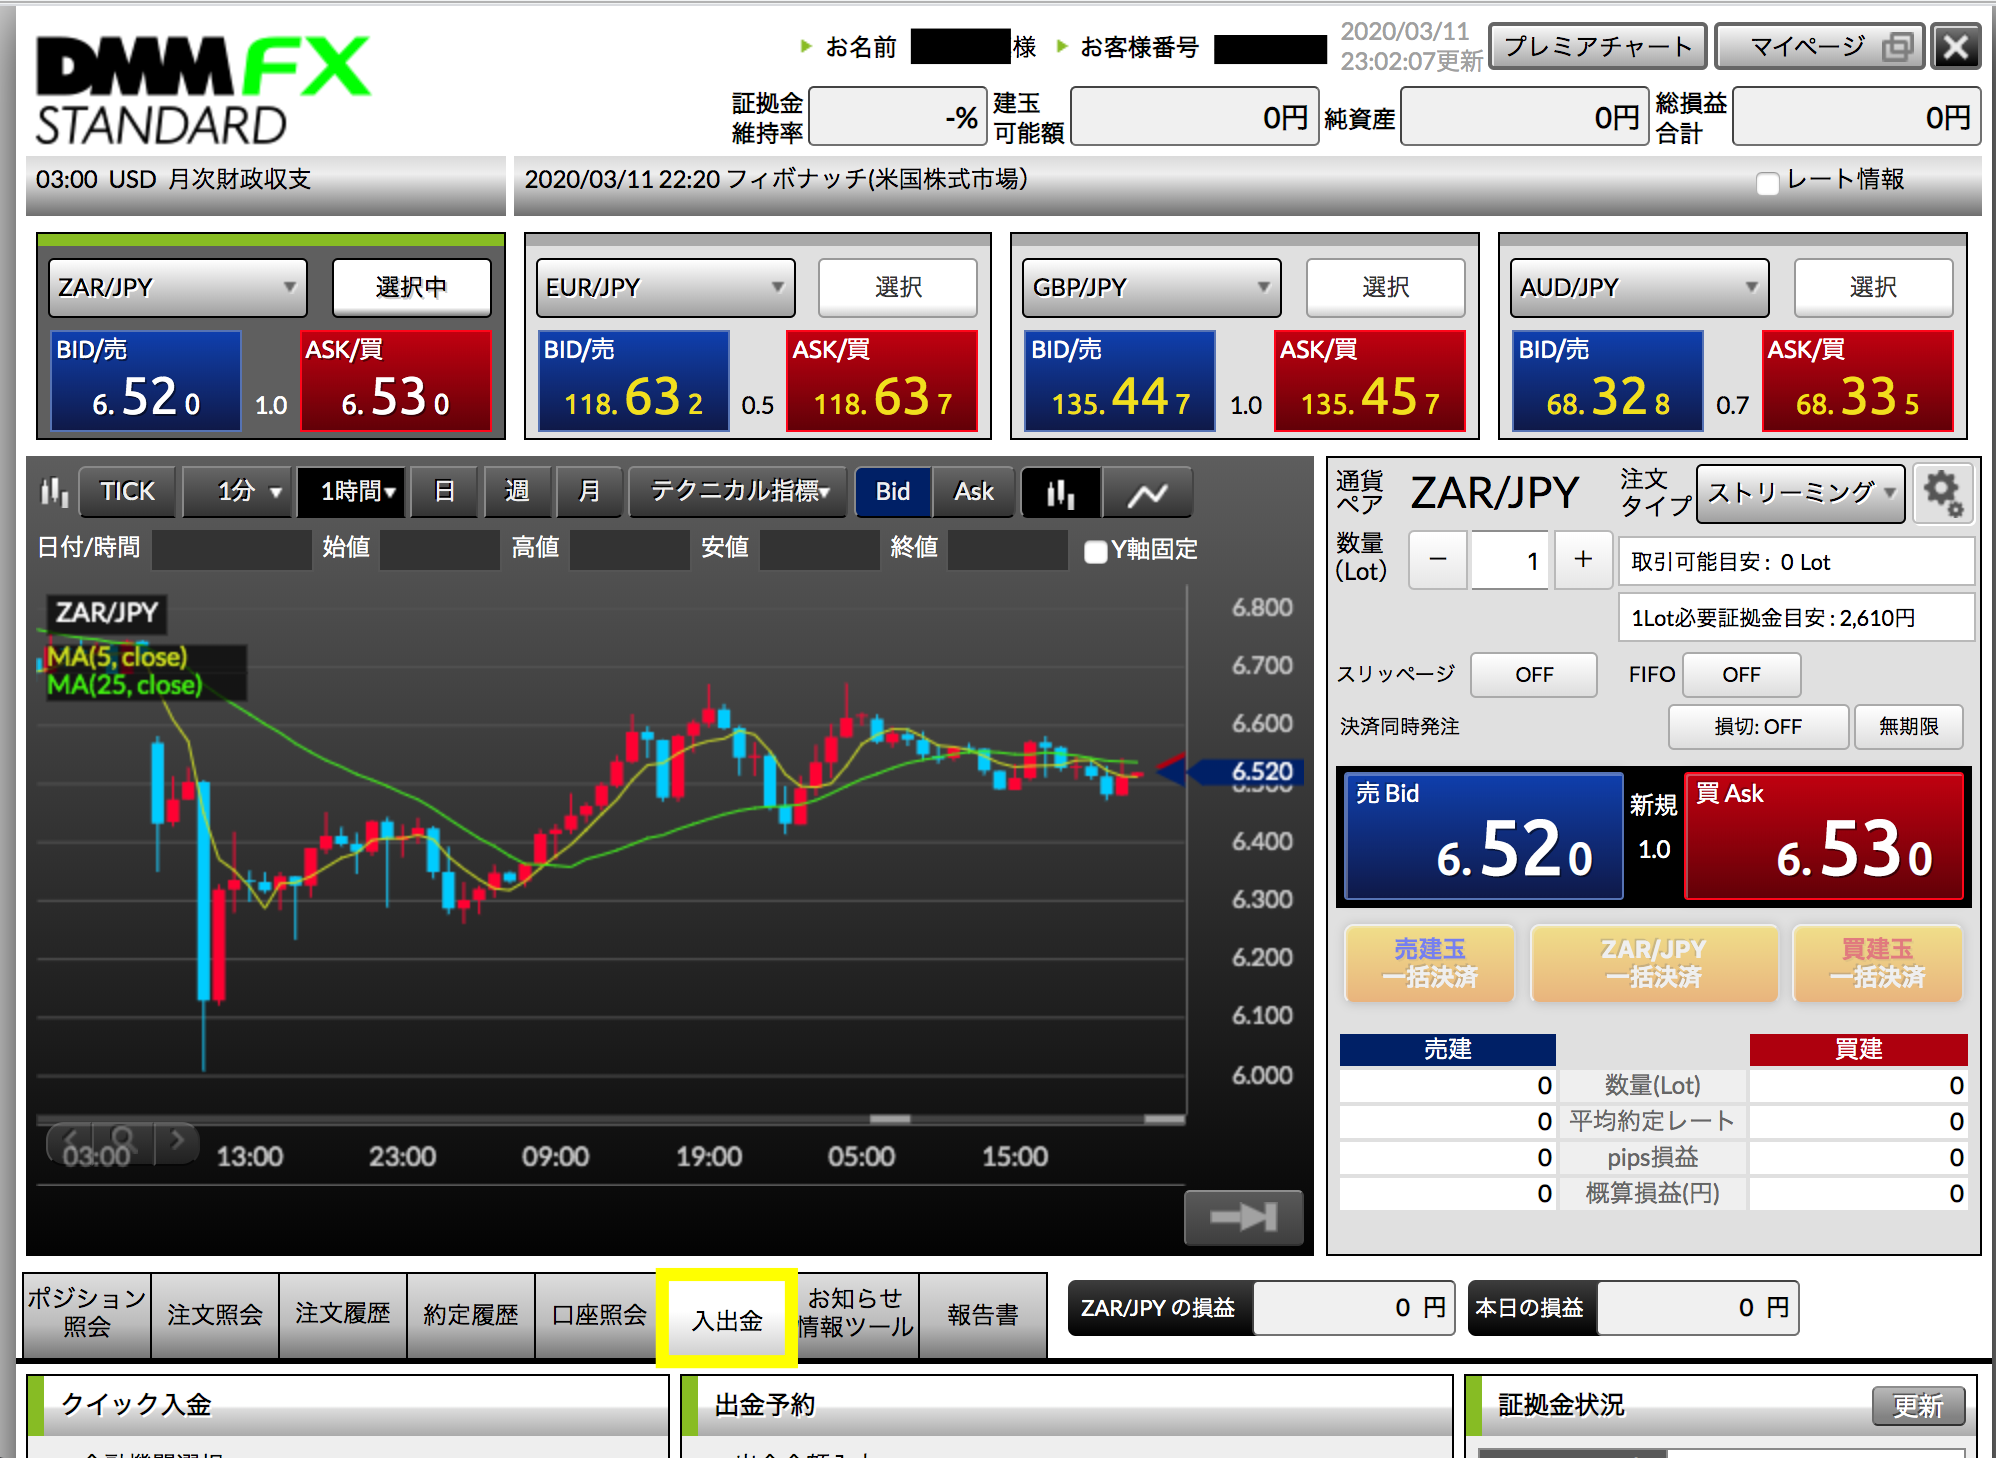Click the ZAR/JPY 選択中 button
This screenshot has height=1458, width=1996.
[x=411, y=288]
